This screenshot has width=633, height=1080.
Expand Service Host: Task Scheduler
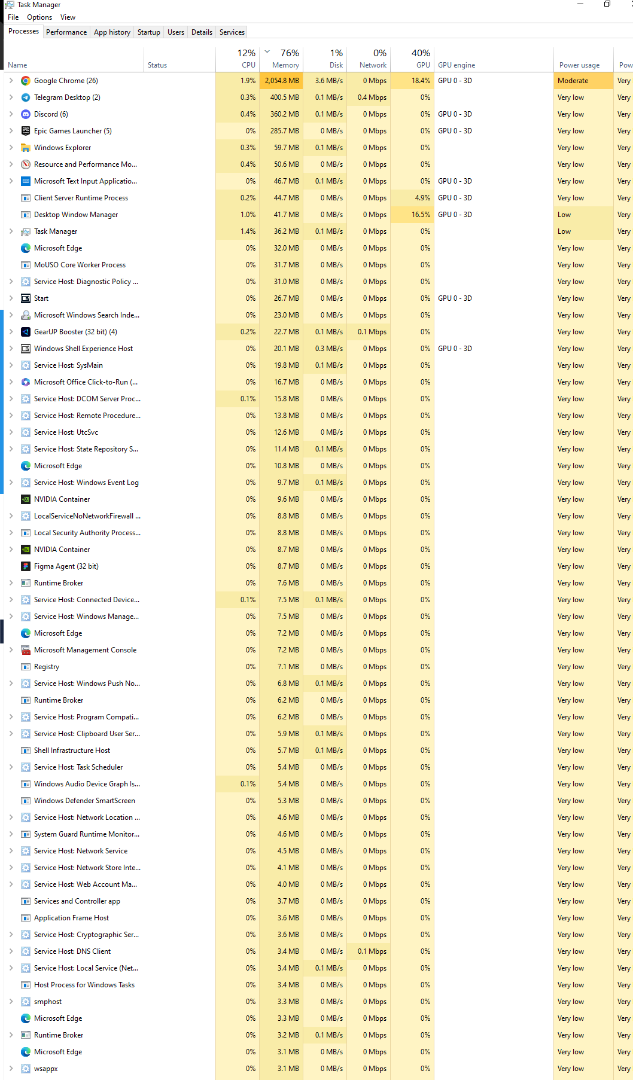point(11,767)
